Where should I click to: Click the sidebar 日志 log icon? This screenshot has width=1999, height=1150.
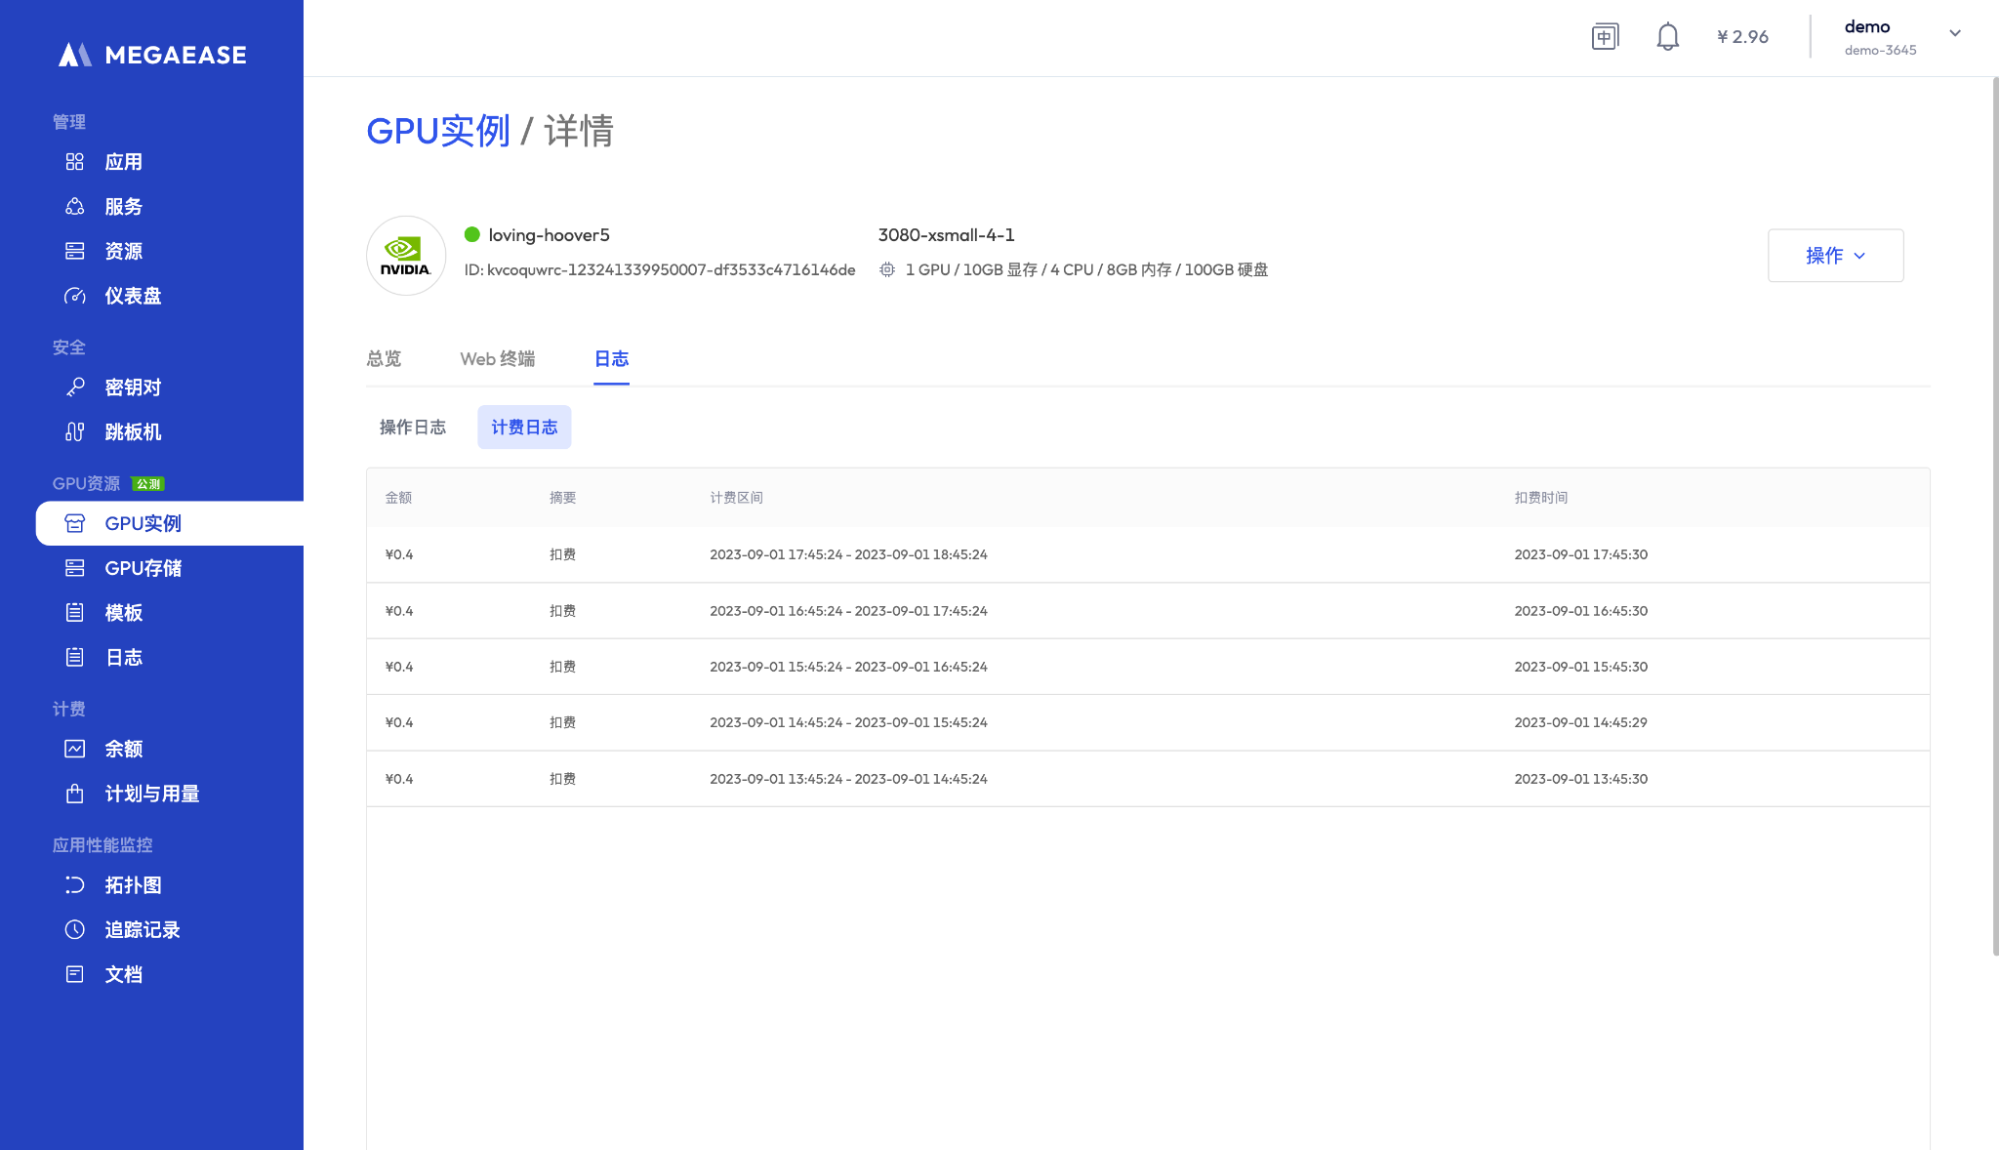[75, 657]
